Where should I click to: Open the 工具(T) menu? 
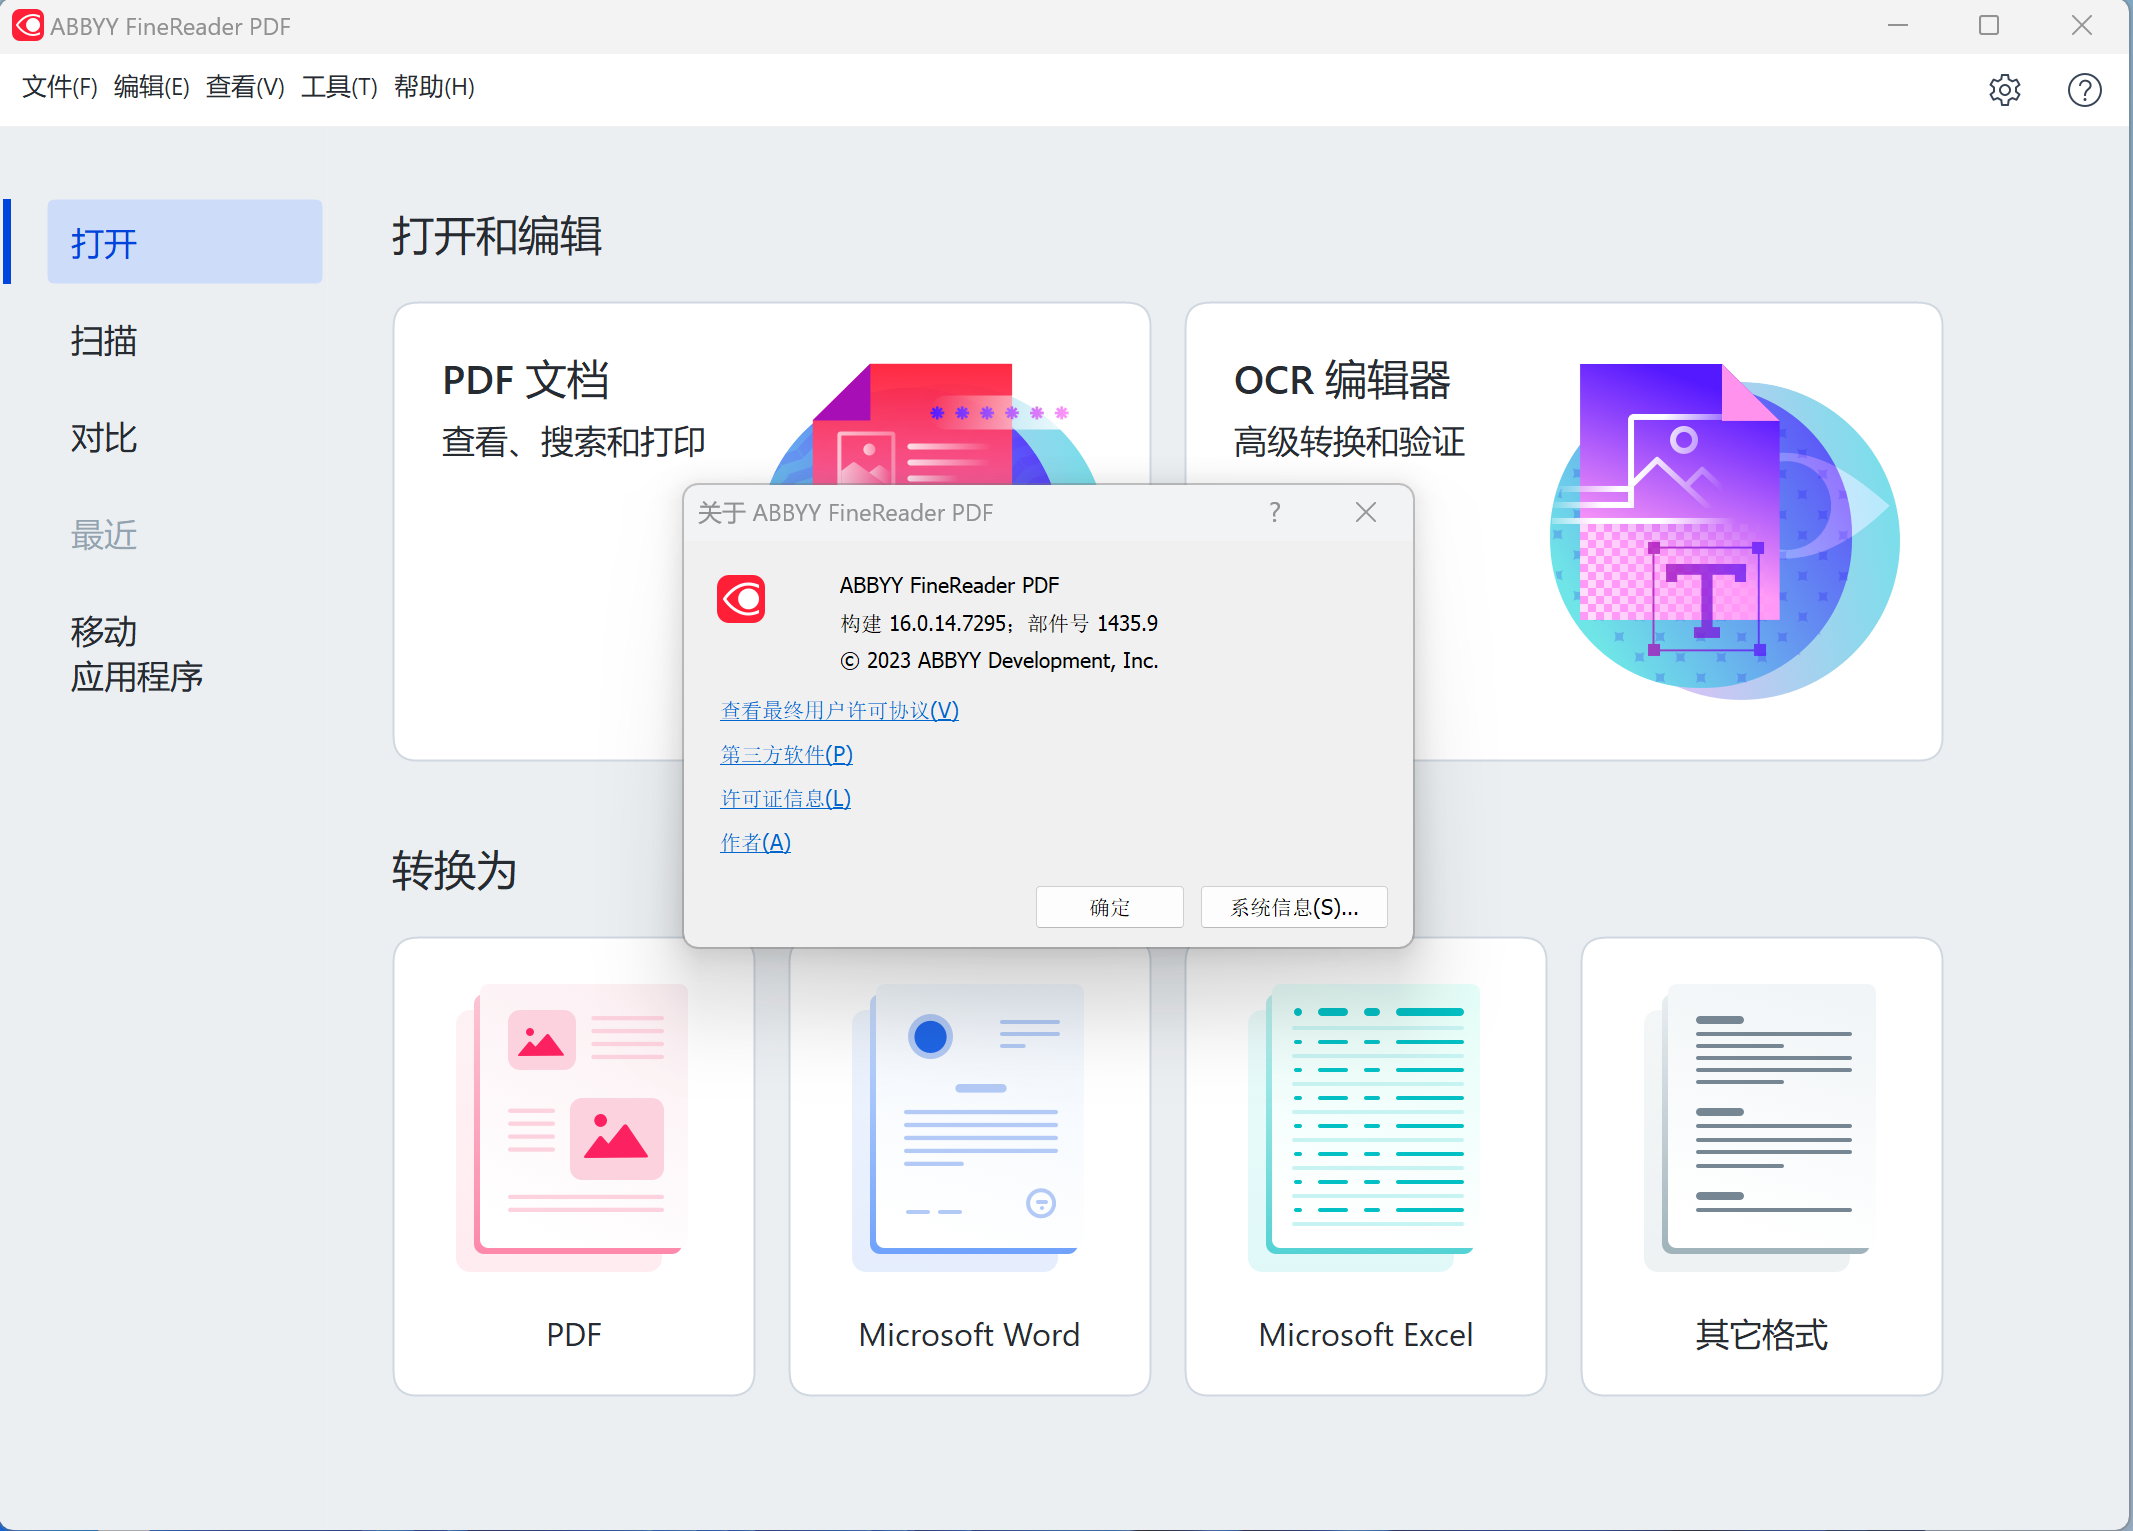pos(339,87)
